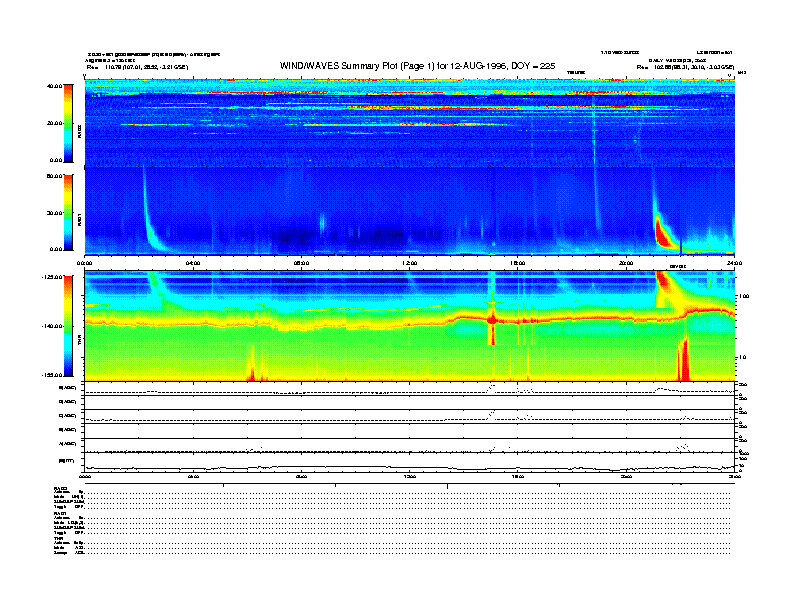Click the 16:00 tick label under RAD1
The height and width of the screenshot is (612, 792).
(518, 263)
